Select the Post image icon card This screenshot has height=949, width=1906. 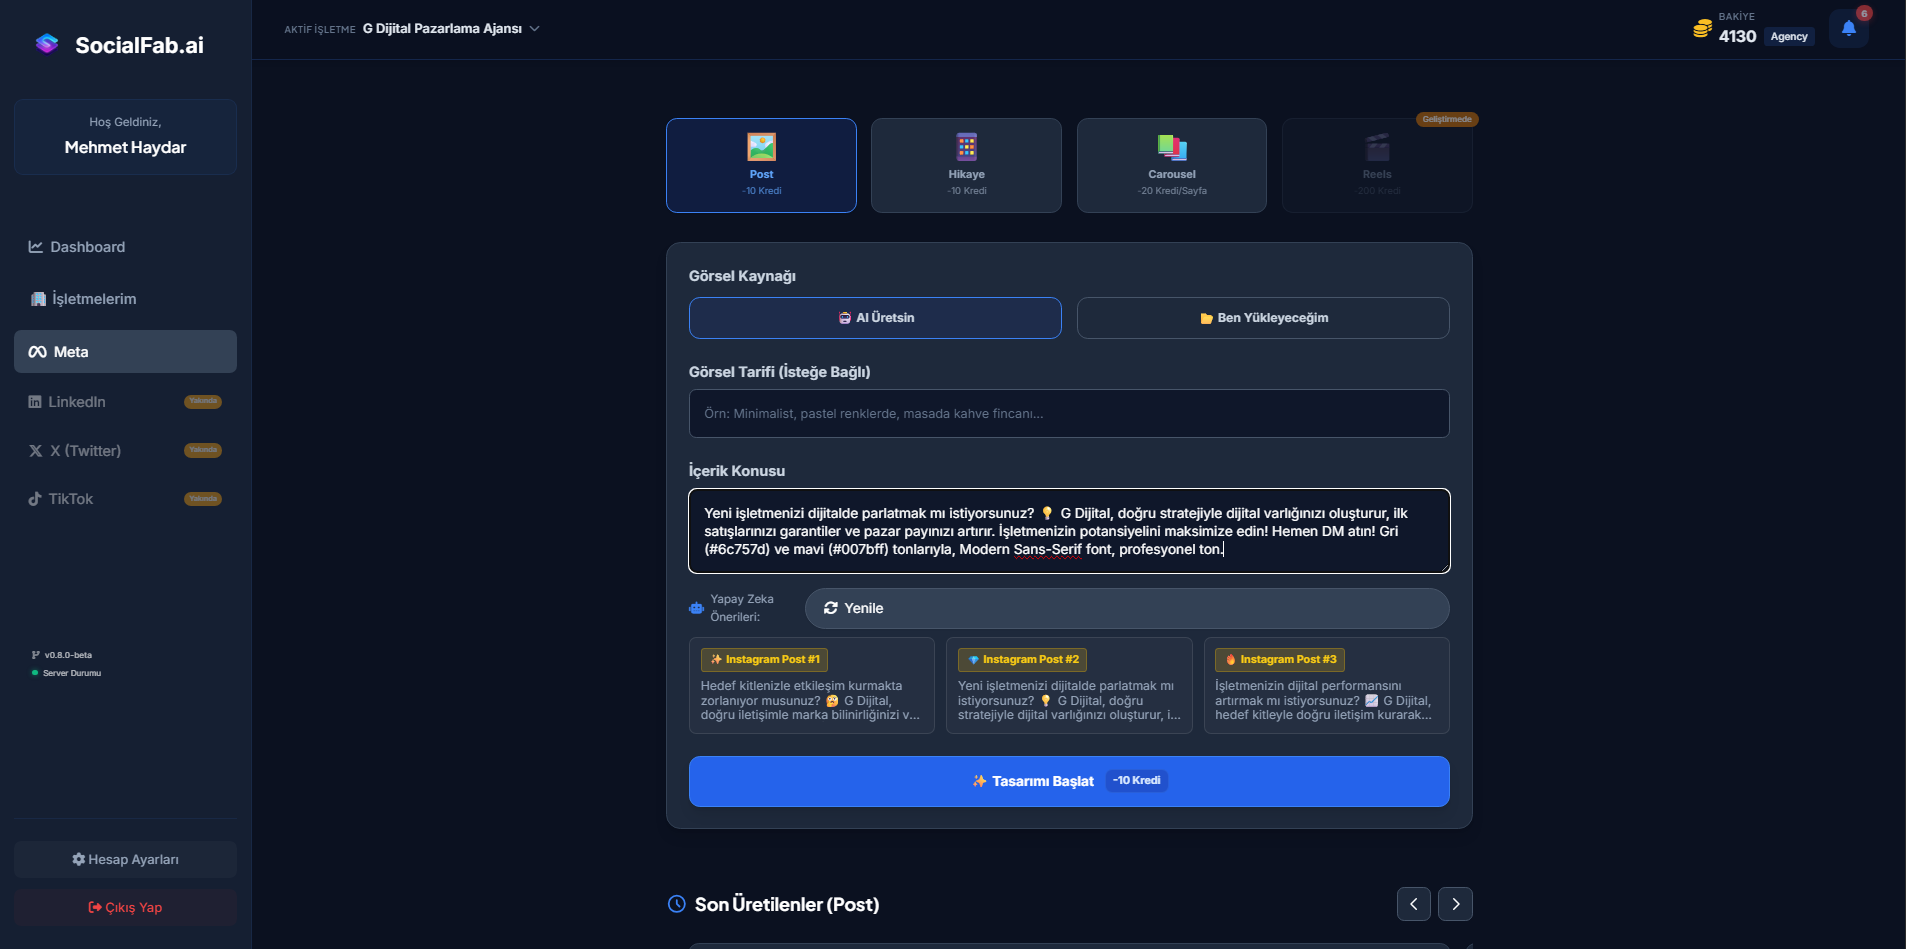(761, 148)
